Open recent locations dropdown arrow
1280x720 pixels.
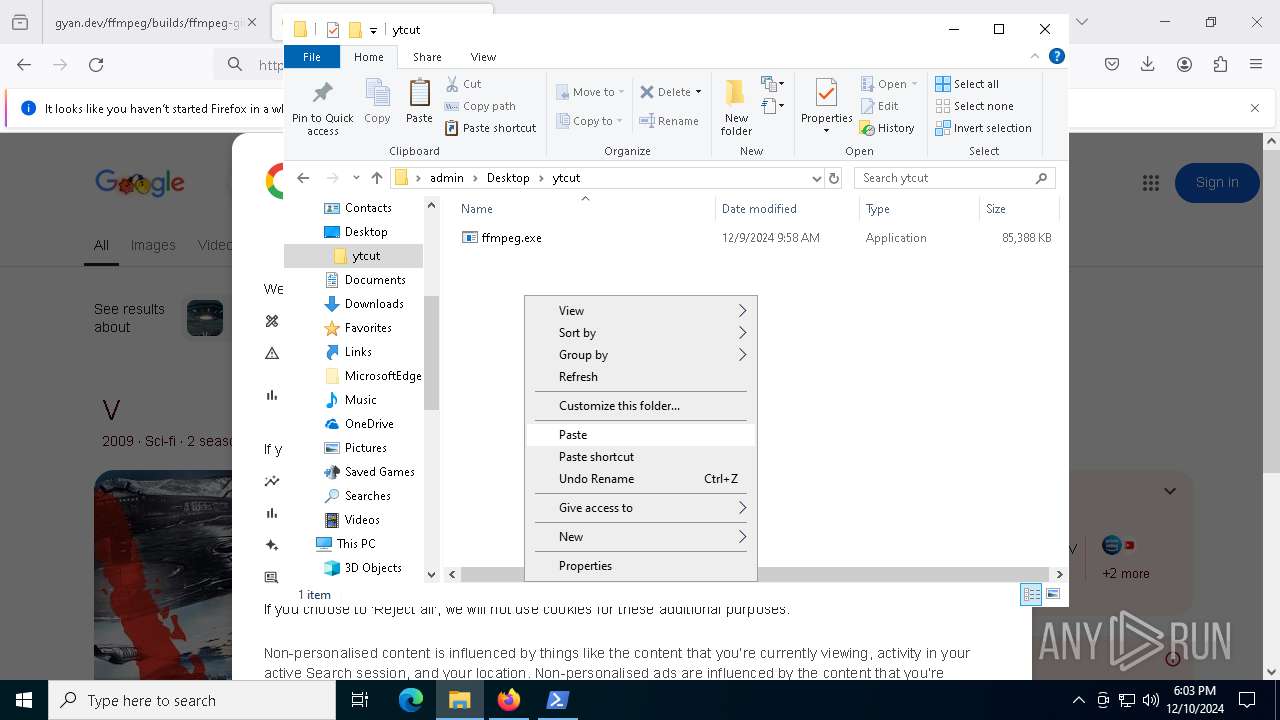pos(356,178)
